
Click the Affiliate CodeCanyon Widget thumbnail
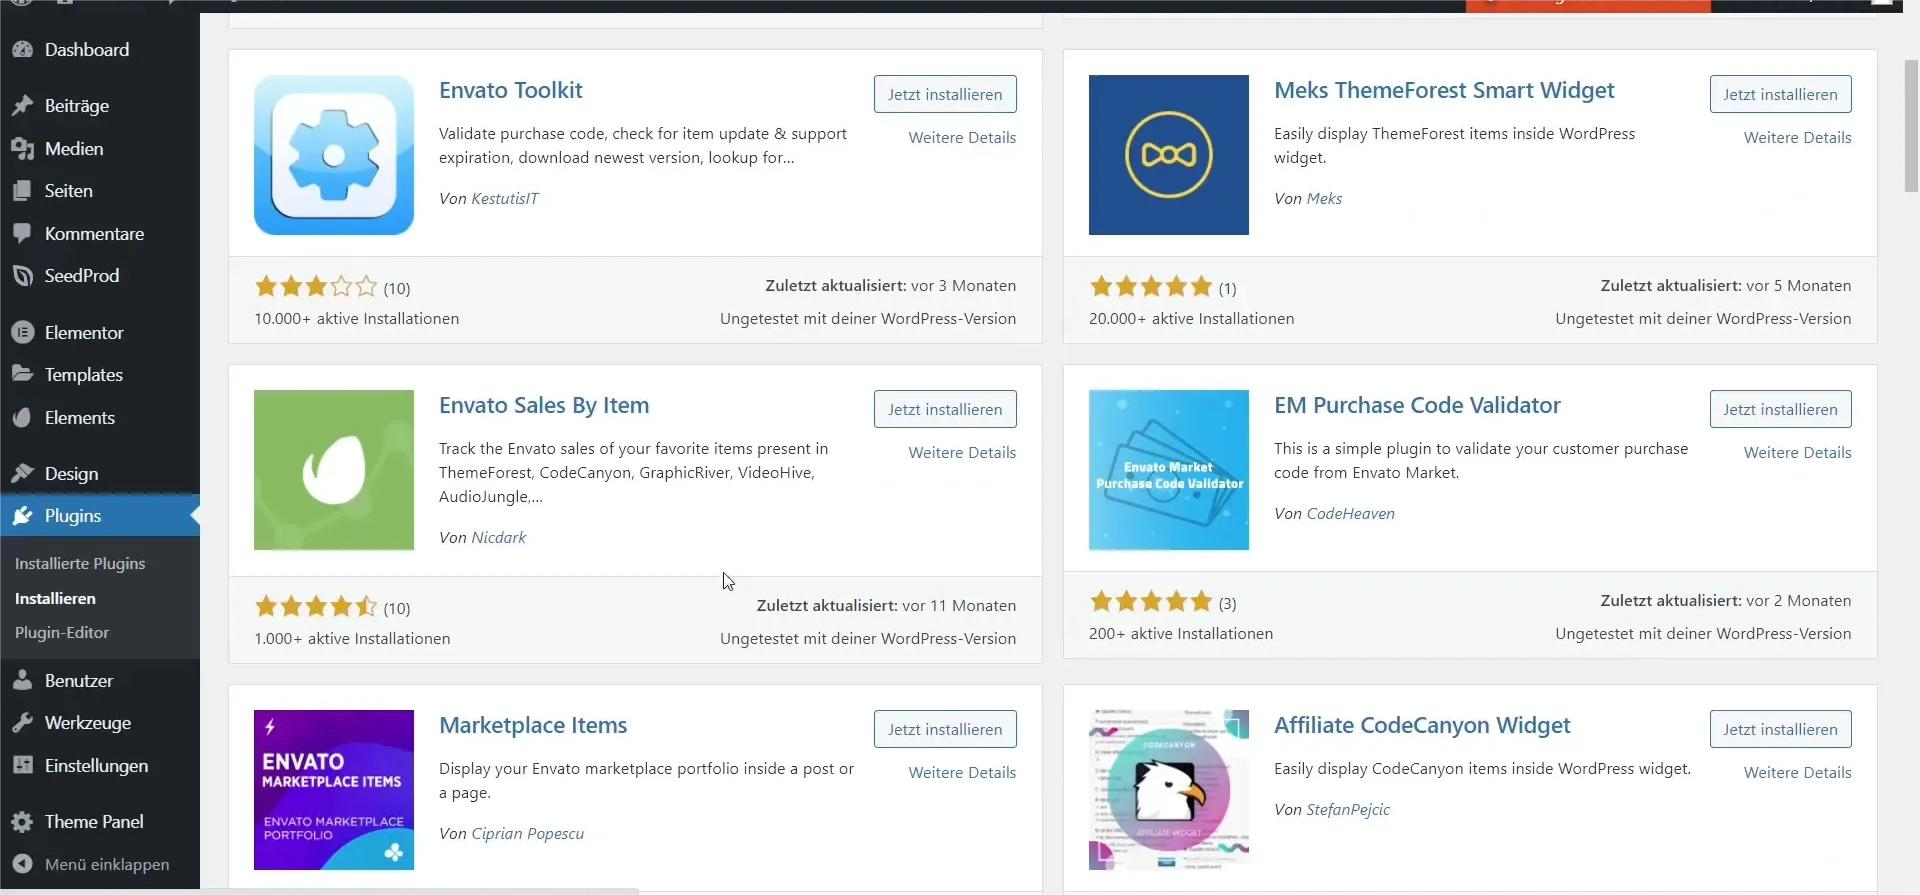[x=1168, y=790]
